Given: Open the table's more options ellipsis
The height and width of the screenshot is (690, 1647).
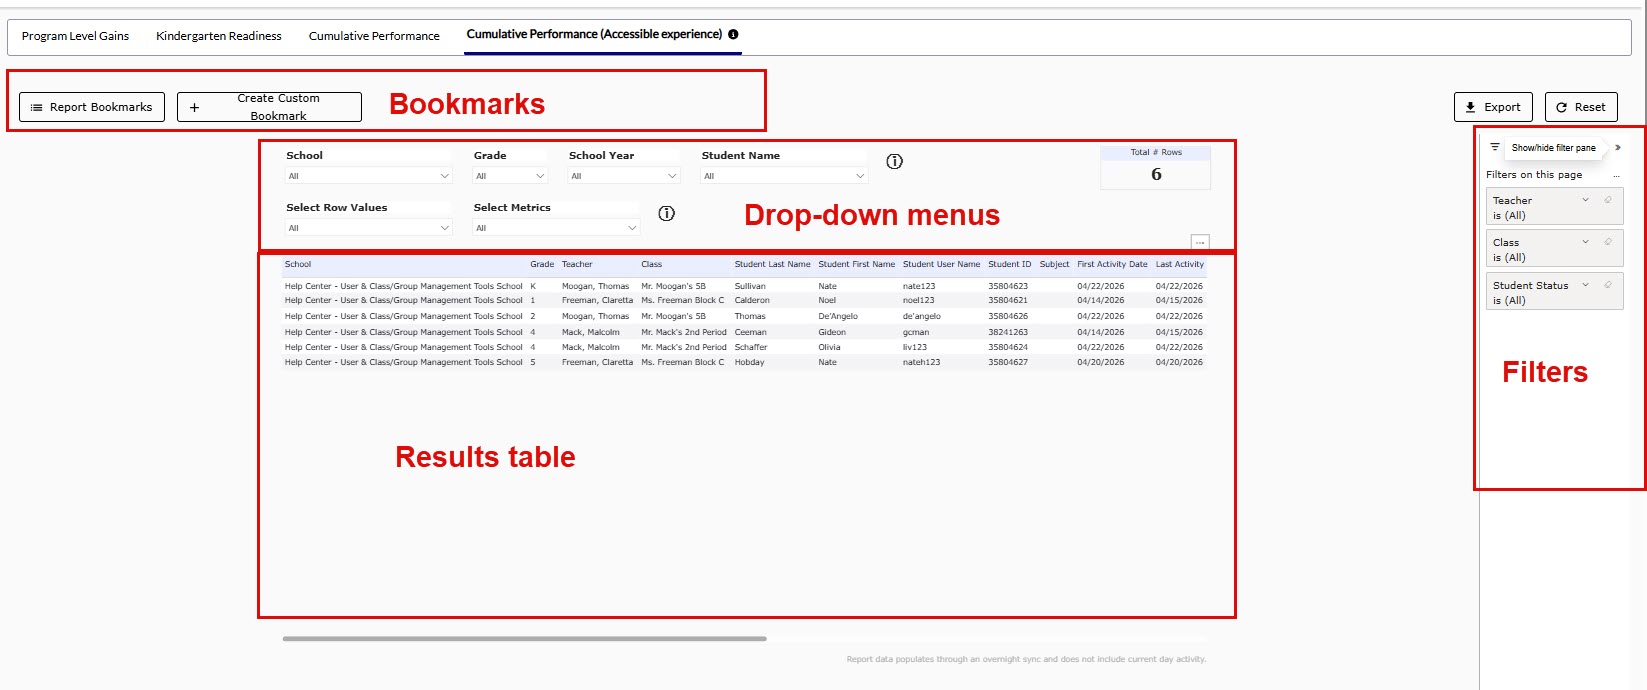Looking at the screenshot, I should tap(1200, 242).
